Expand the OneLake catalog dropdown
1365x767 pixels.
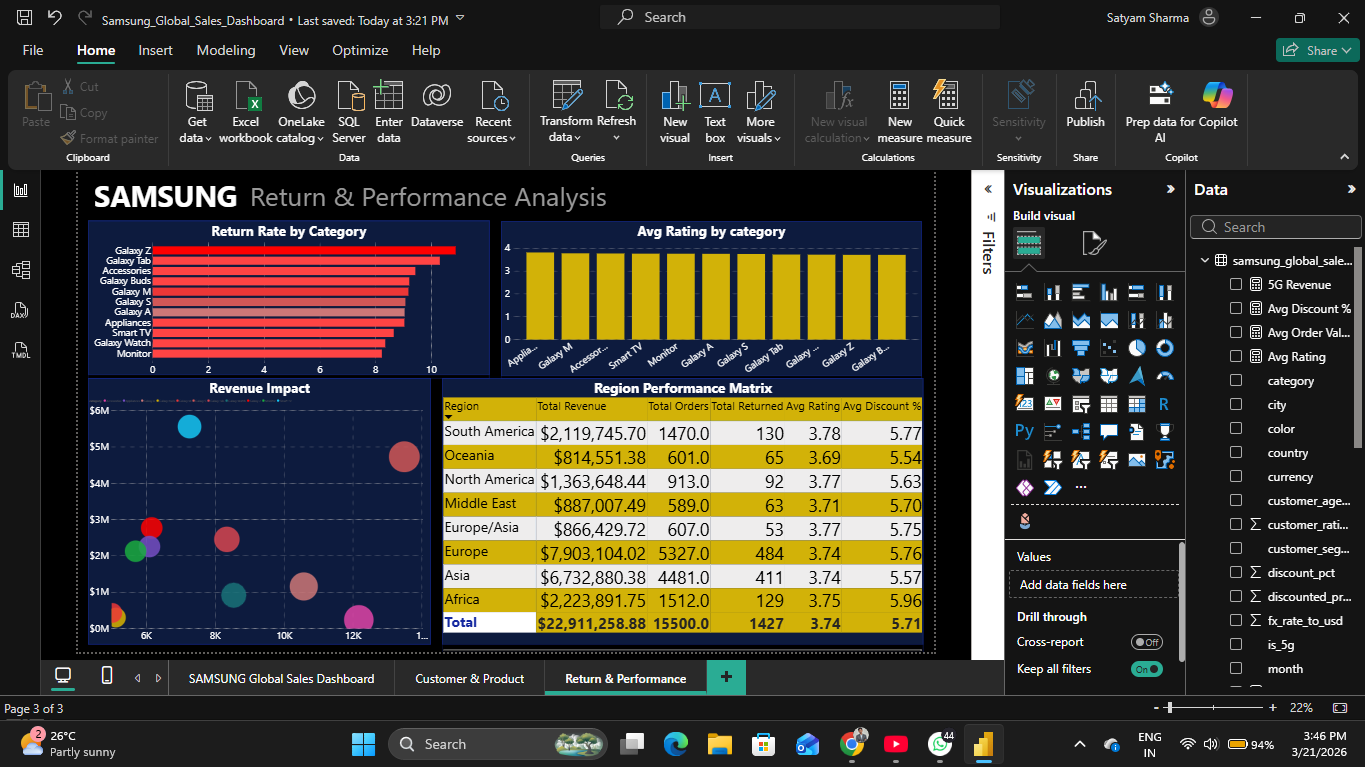click(301, 112)
